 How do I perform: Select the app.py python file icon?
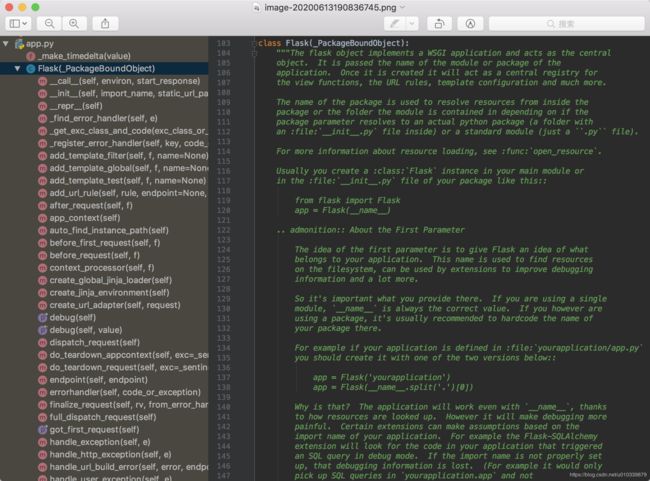(19, 44)
